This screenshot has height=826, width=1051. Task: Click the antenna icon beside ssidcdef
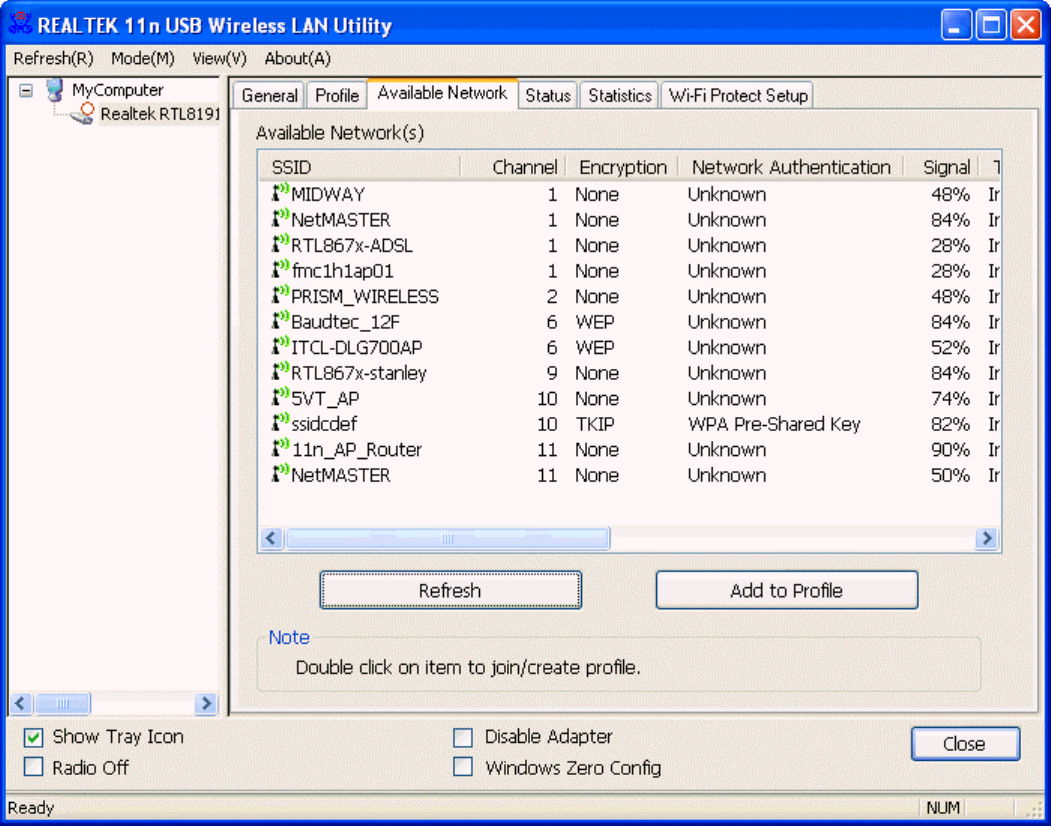280,422
